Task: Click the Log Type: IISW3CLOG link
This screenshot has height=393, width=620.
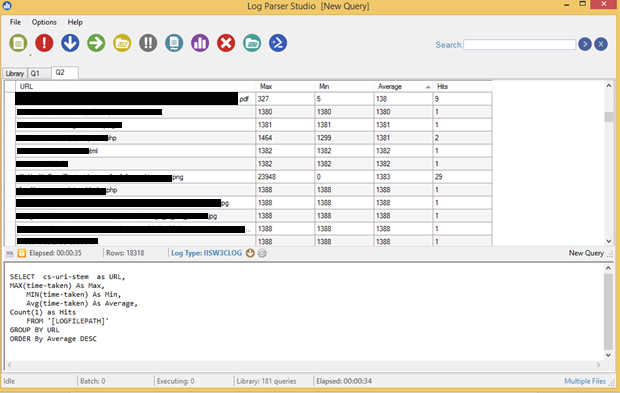Action: pos(206,253)
